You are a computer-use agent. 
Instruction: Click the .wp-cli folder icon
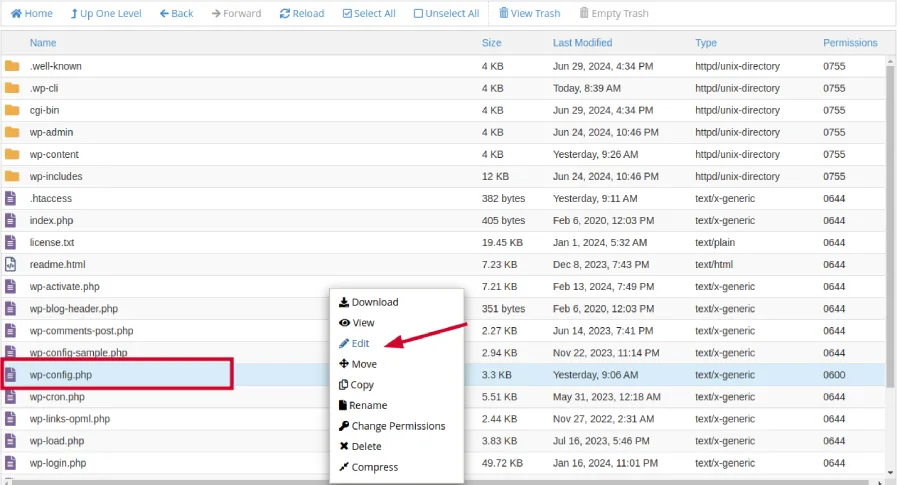click(12, 88)
